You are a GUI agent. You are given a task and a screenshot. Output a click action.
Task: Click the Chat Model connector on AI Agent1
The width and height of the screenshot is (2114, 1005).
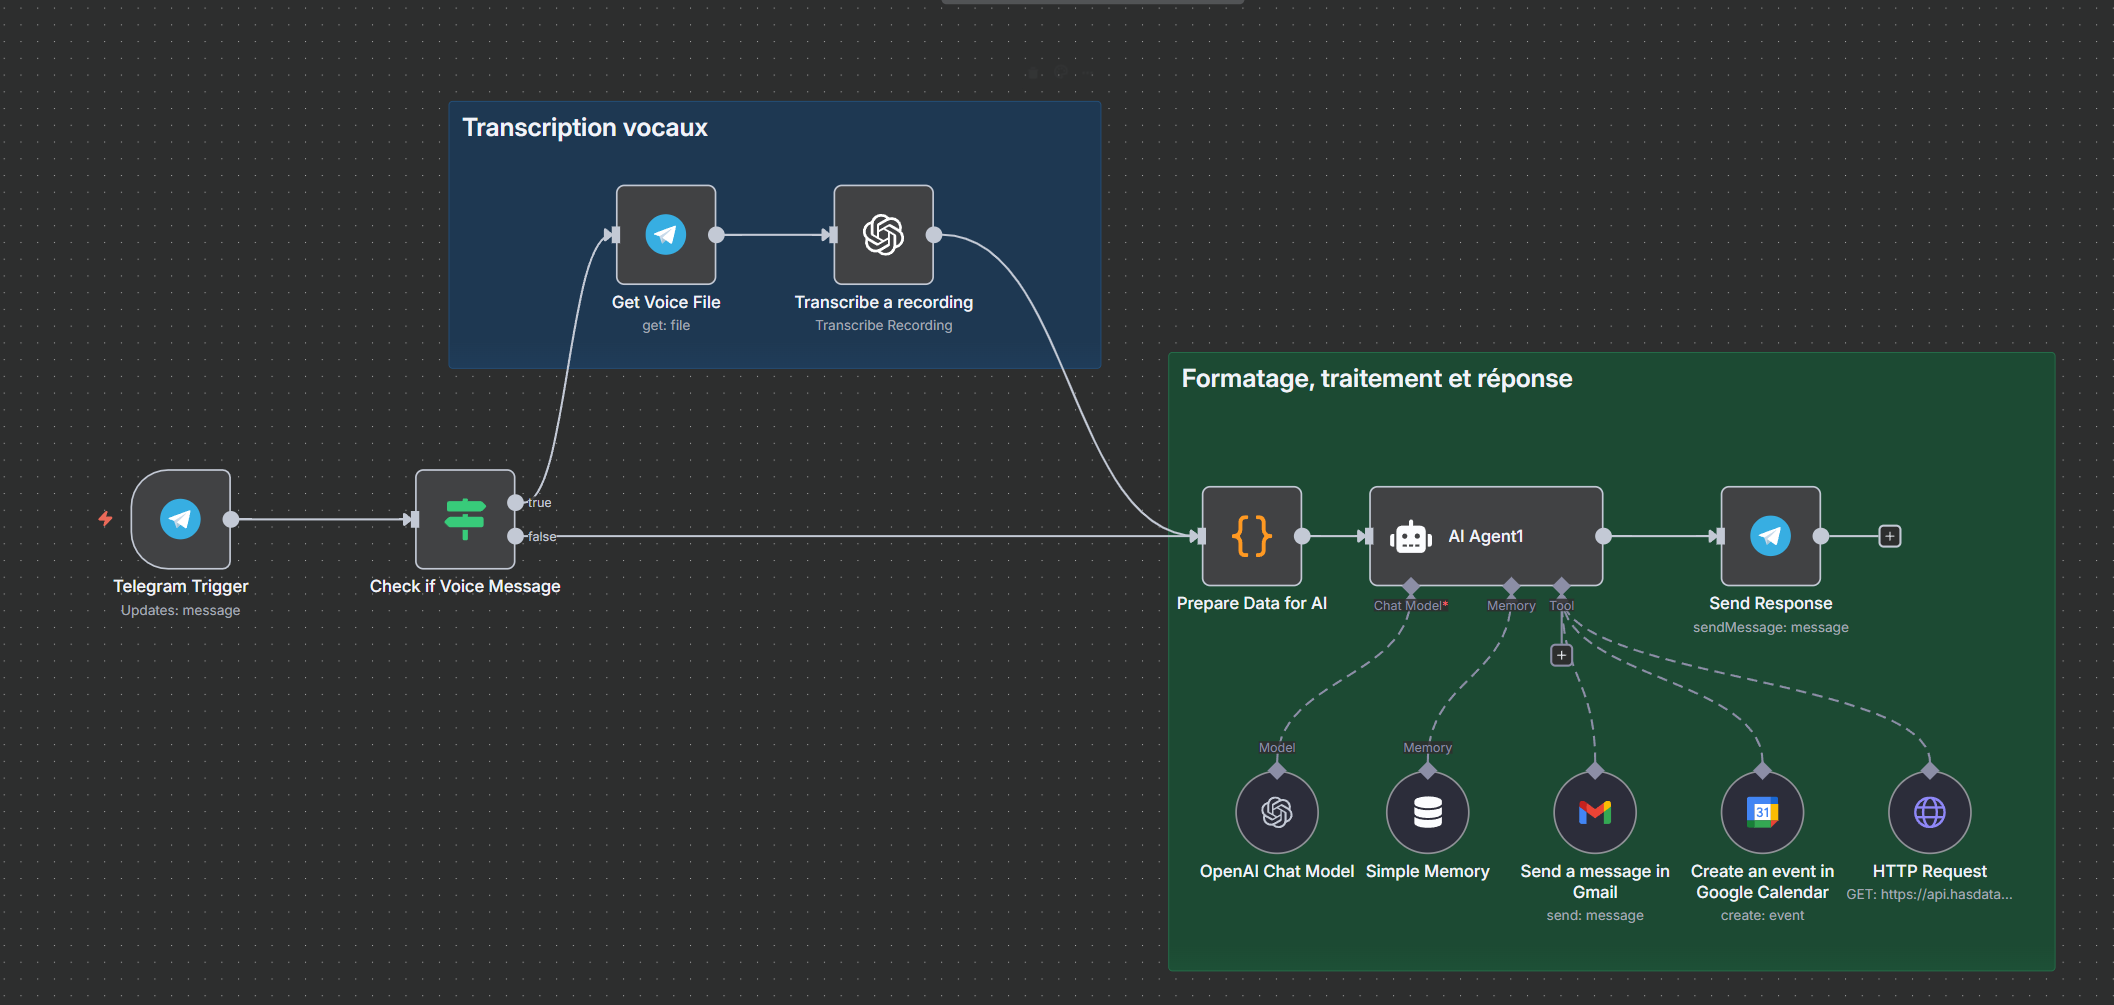click(1411, 586)
